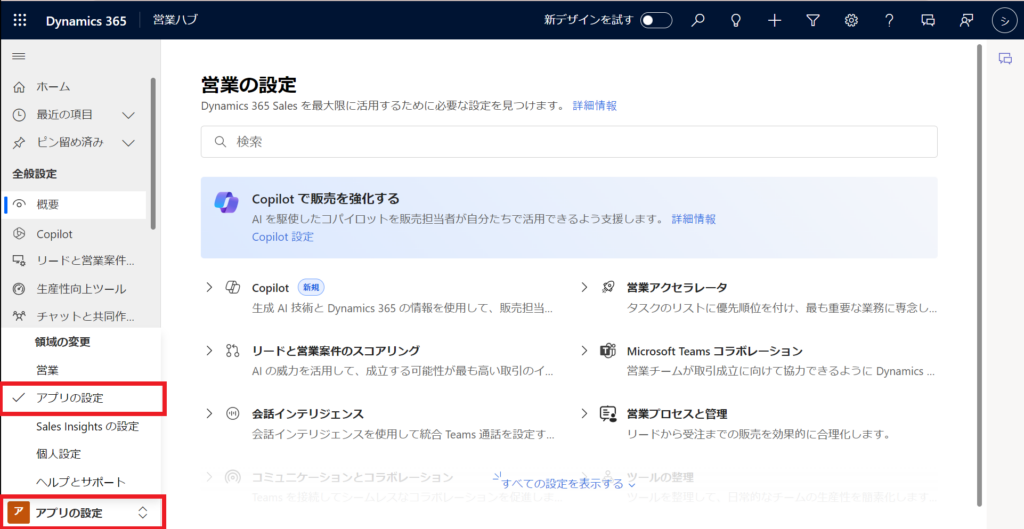Click the 営業アクセラレータ rocket icon
Viewport: 1024px width, 529px height.
click(607, 287)
